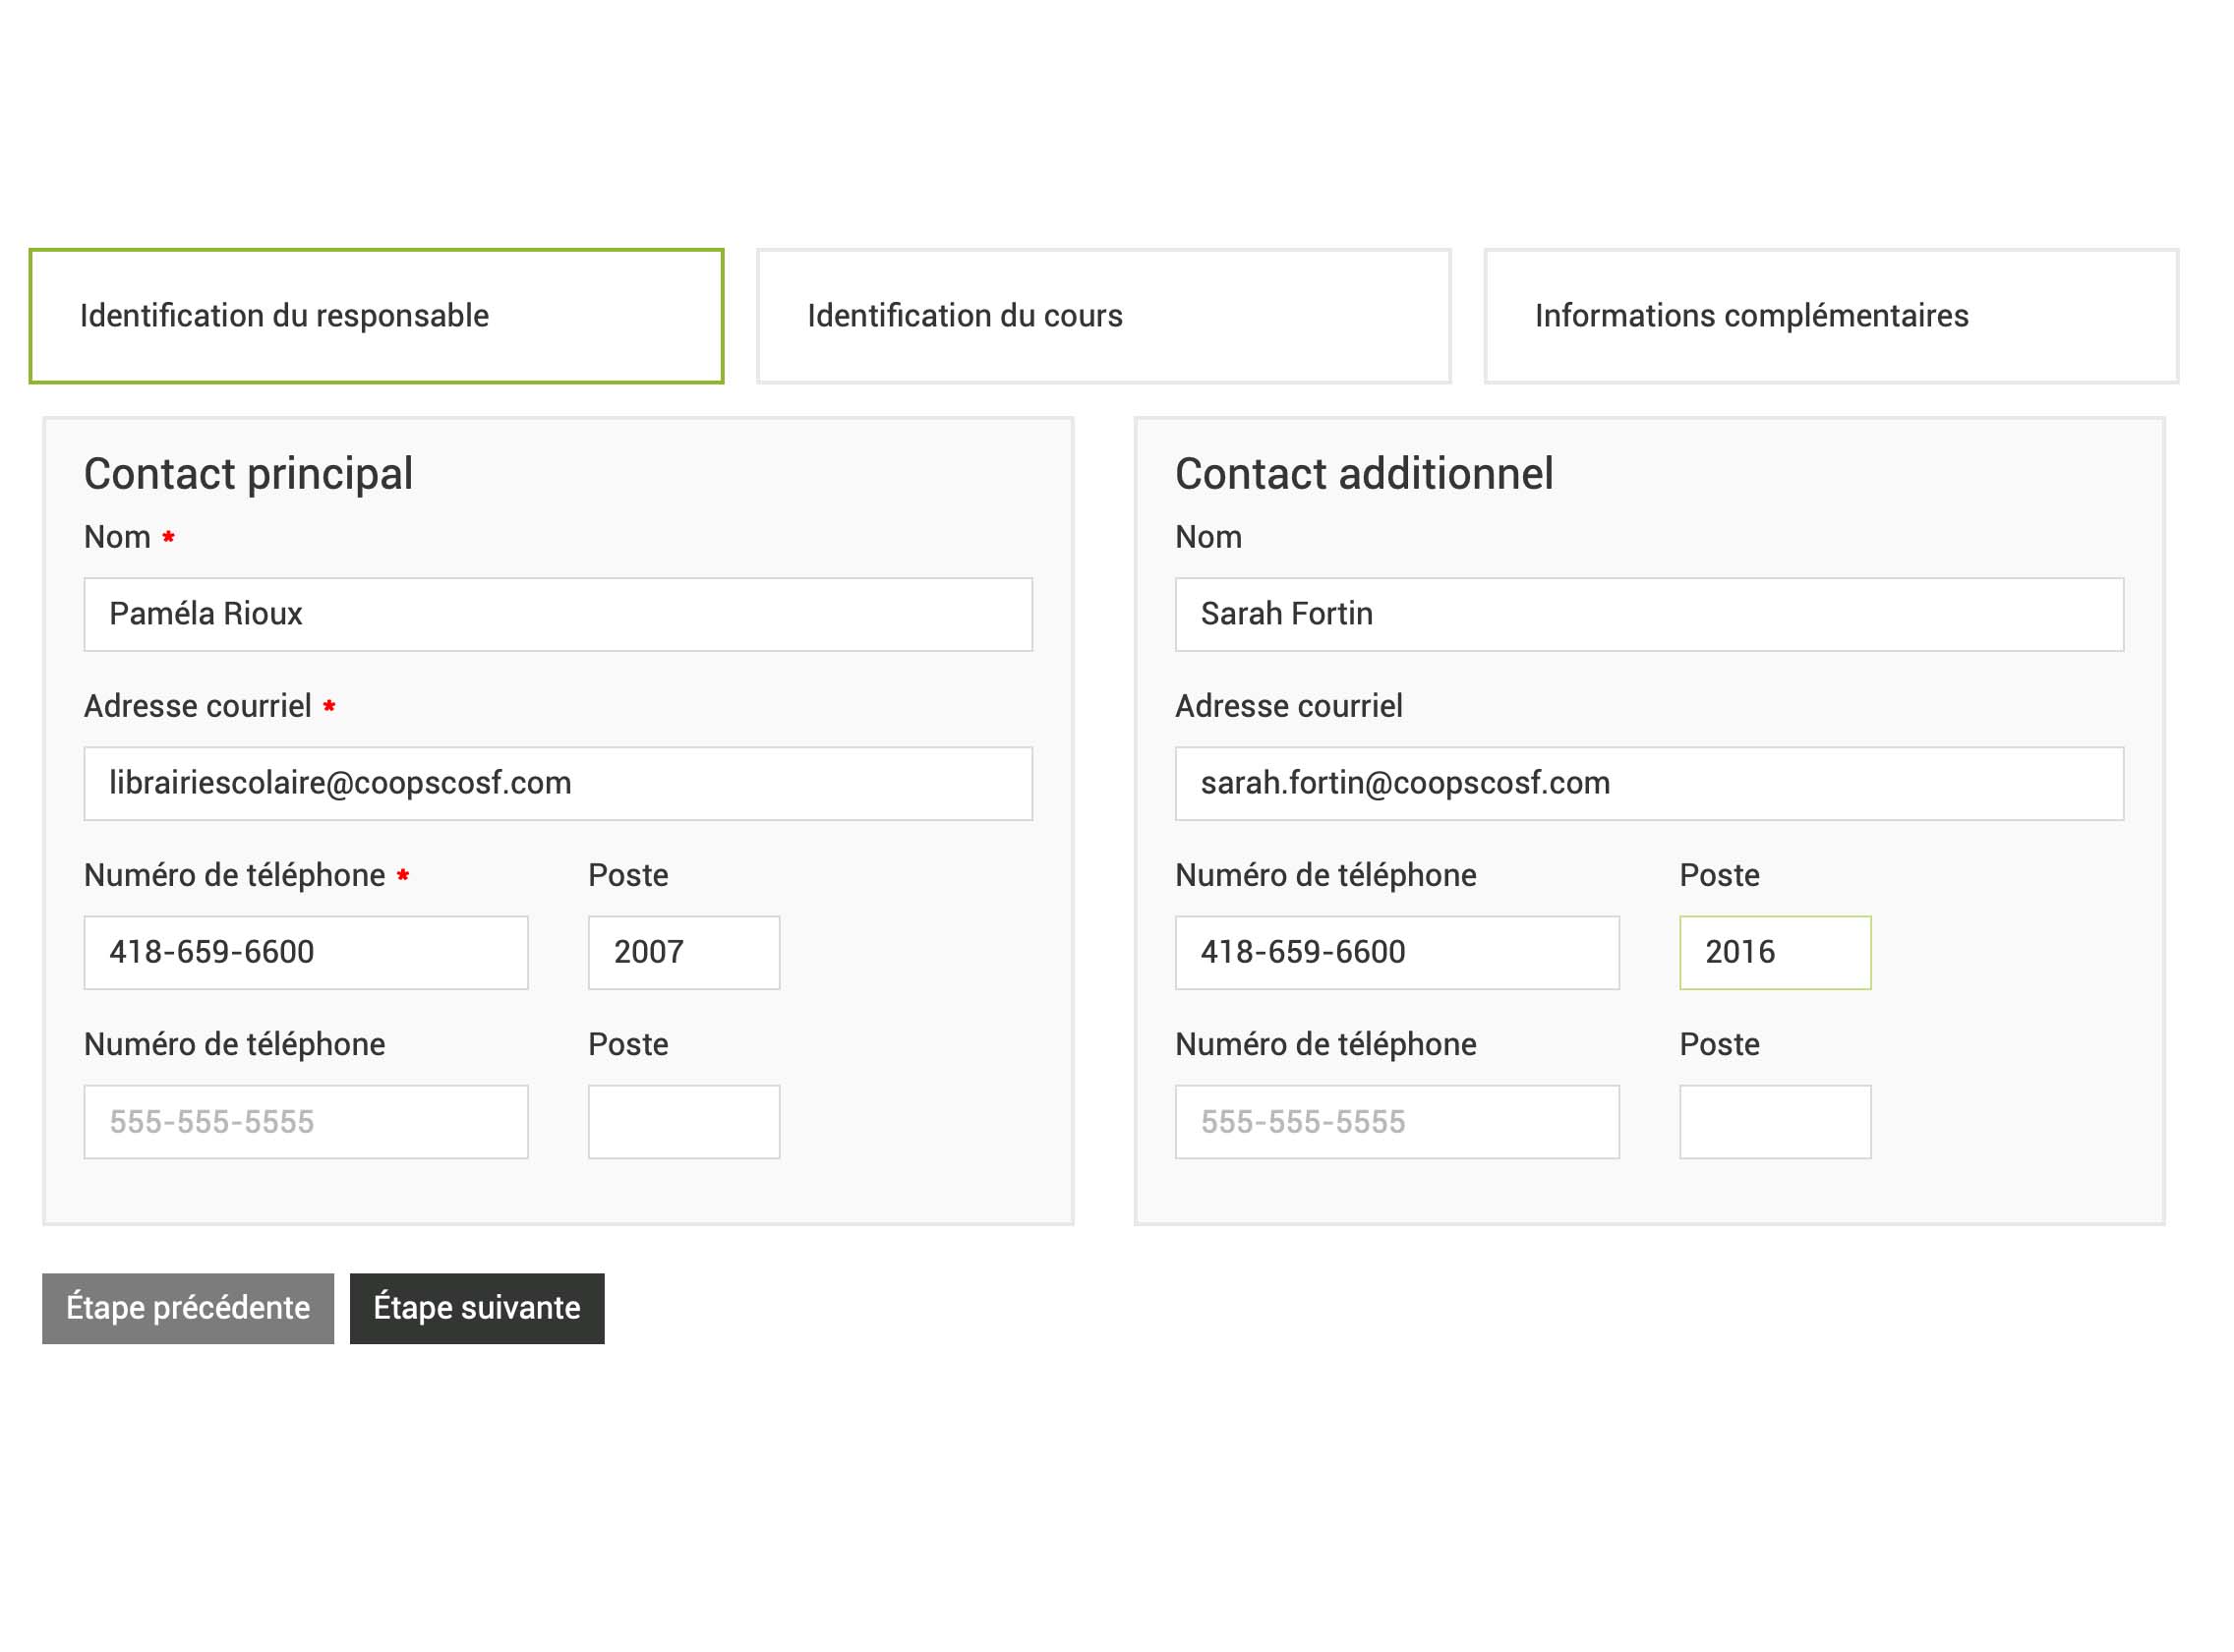Click the Étape suivante button
Image resolution: width=2234 pixels, height=1652 pixels.
(477, 1308)
